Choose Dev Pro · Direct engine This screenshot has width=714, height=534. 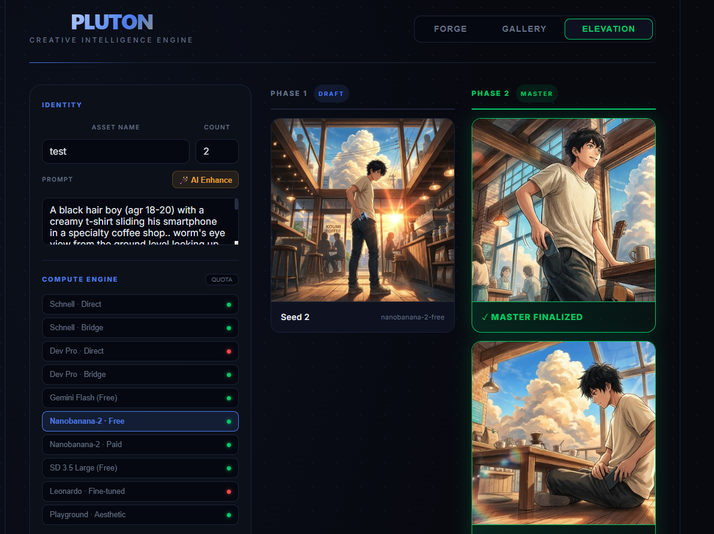coord(140,351)
